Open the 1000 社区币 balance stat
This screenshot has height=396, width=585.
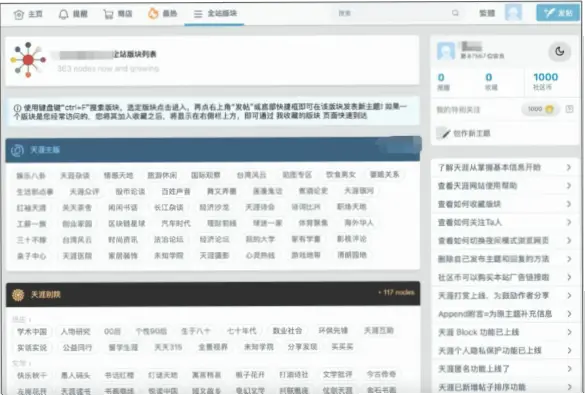545,81
